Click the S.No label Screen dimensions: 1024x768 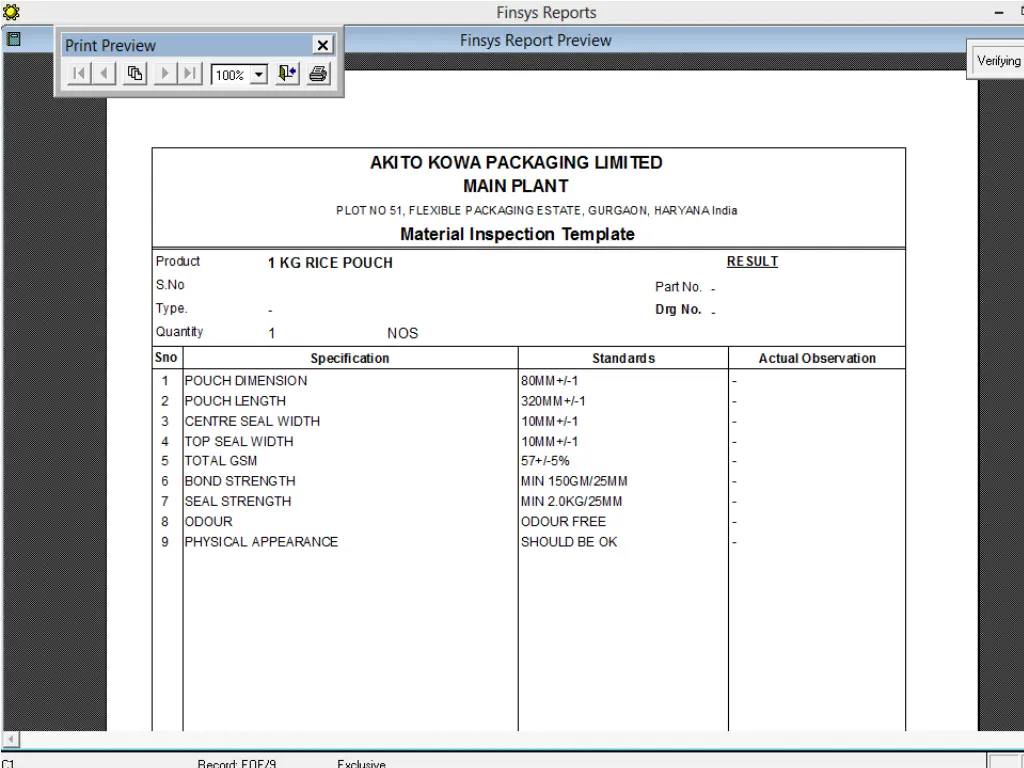click(170, 285)
